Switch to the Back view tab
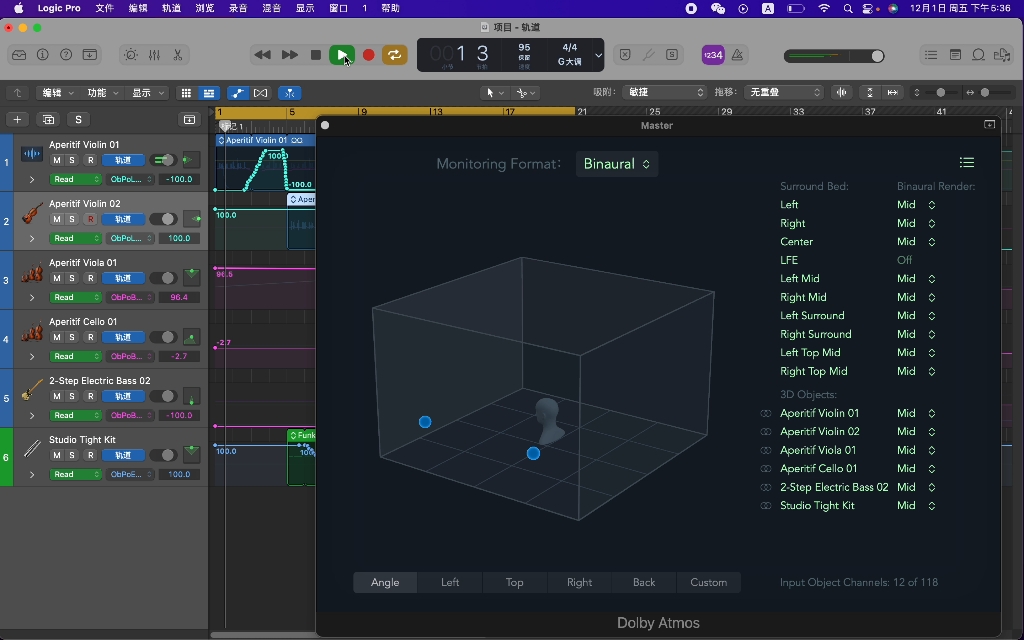This screenshot has height=640, width=1024. click(644, 583)
